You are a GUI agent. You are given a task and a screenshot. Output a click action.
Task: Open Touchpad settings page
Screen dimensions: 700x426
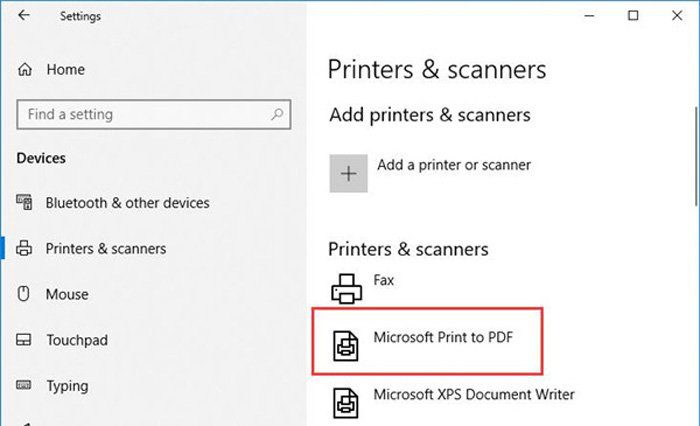pyautogui.click(x=77, y=340)
